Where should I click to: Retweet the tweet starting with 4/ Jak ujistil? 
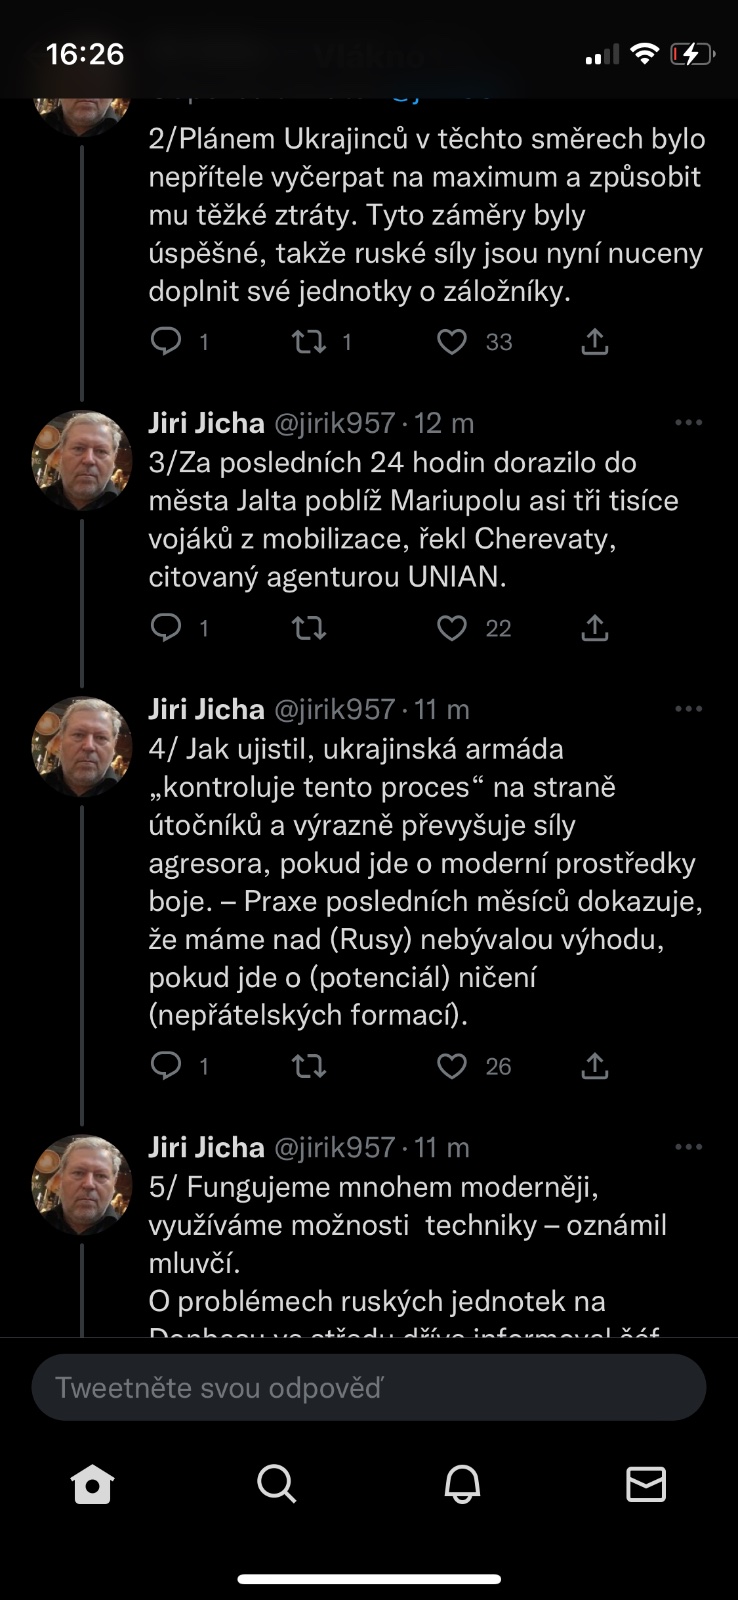(x=309, y=1066)
